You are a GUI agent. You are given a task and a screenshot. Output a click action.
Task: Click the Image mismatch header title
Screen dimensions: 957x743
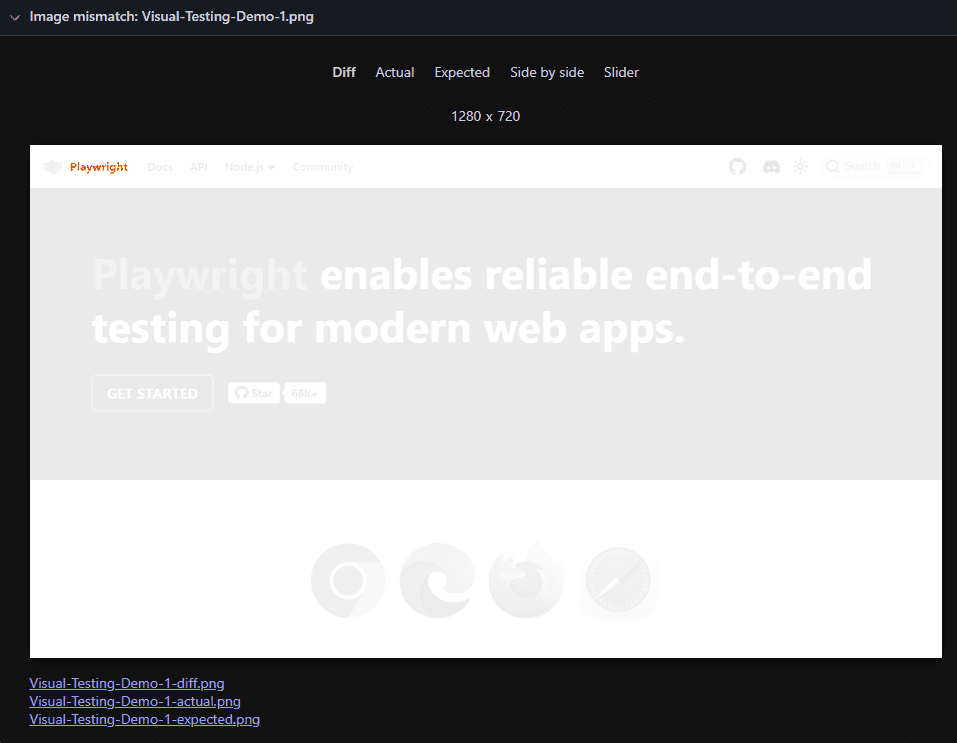172,16
